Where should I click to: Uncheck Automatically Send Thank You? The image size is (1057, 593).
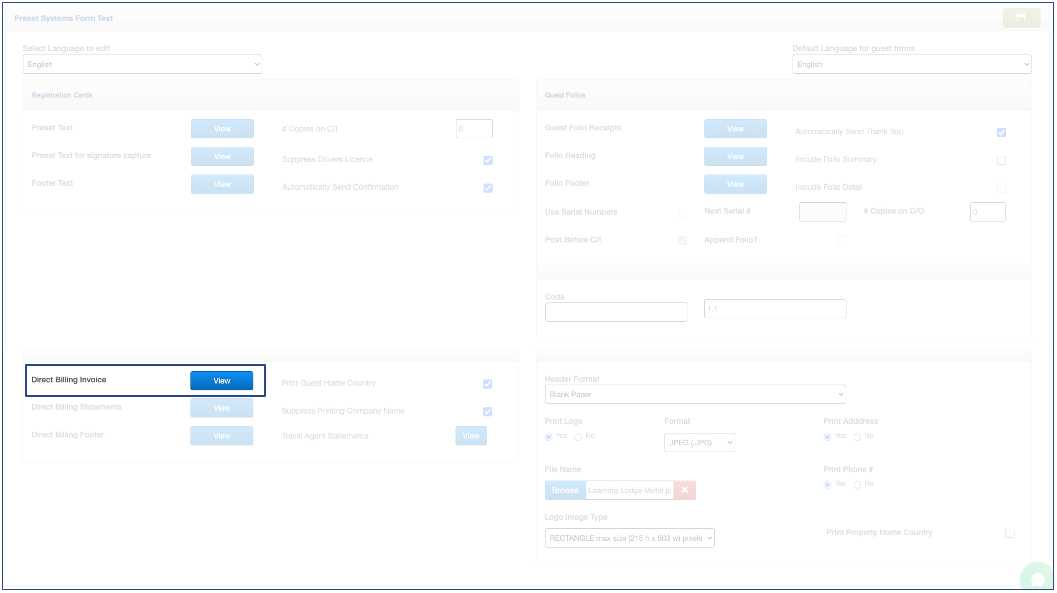click(1001, 132)
